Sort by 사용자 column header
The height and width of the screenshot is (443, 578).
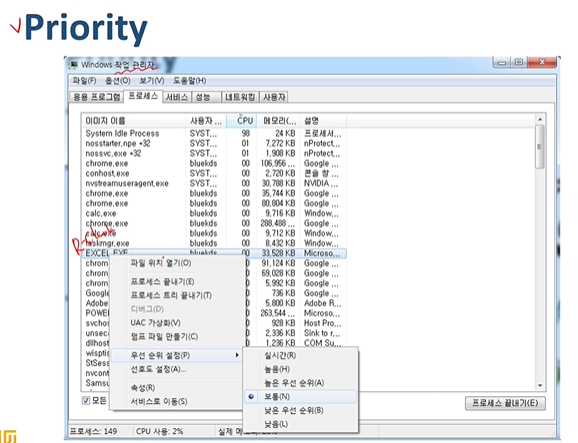206,121
